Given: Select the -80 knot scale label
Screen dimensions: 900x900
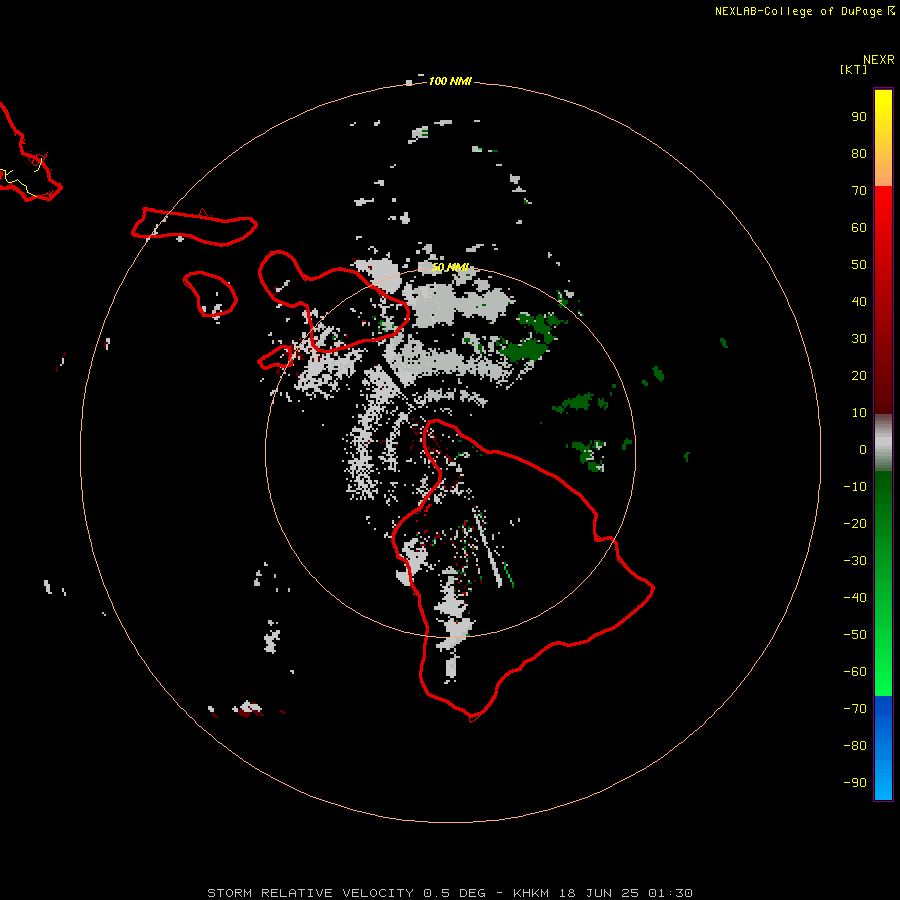Looking at the screenshot, I should coord(855,746).
